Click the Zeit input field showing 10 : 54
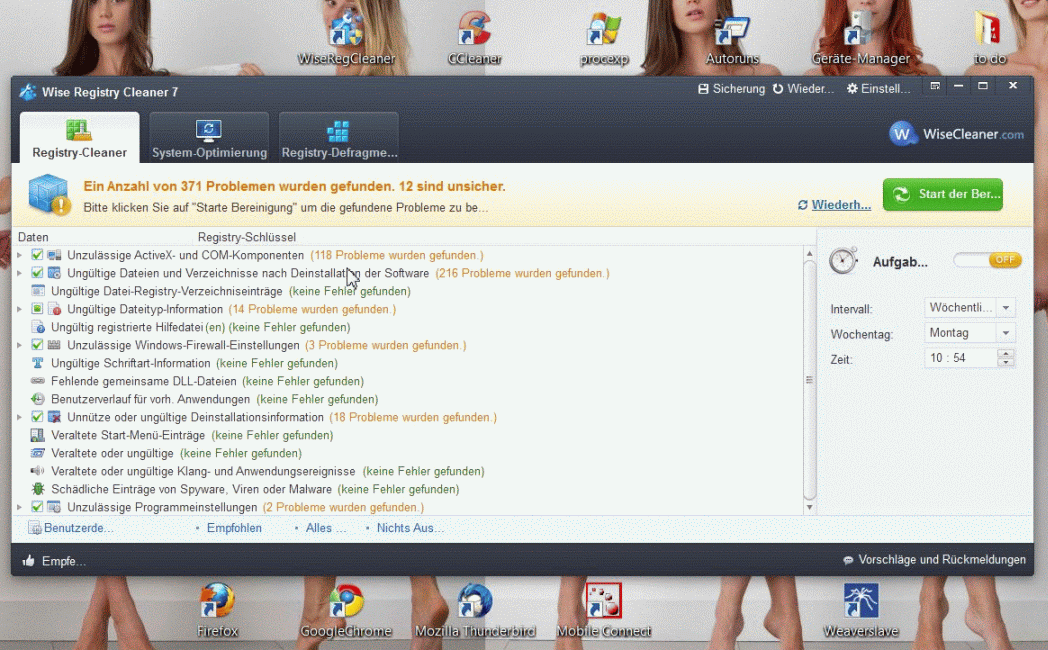The height and width of the screenshot is (650, 1048). coord(960,358)
